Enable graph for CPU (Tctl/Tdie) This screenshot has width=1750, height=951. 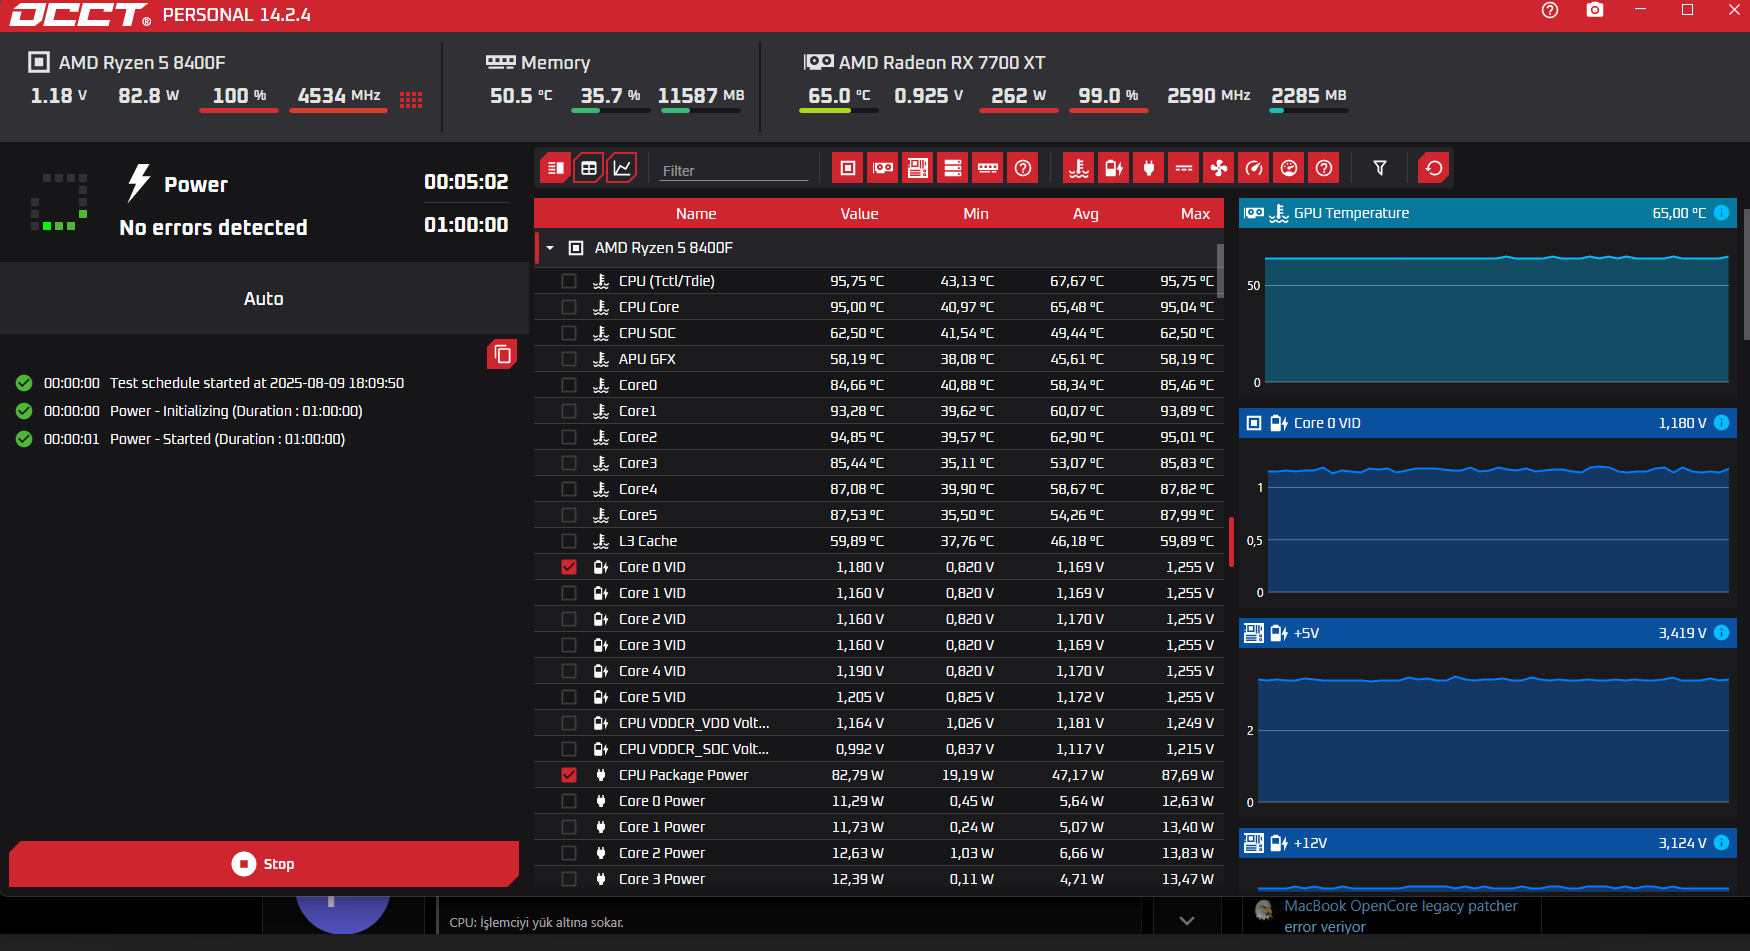click(x=569, y=281)
